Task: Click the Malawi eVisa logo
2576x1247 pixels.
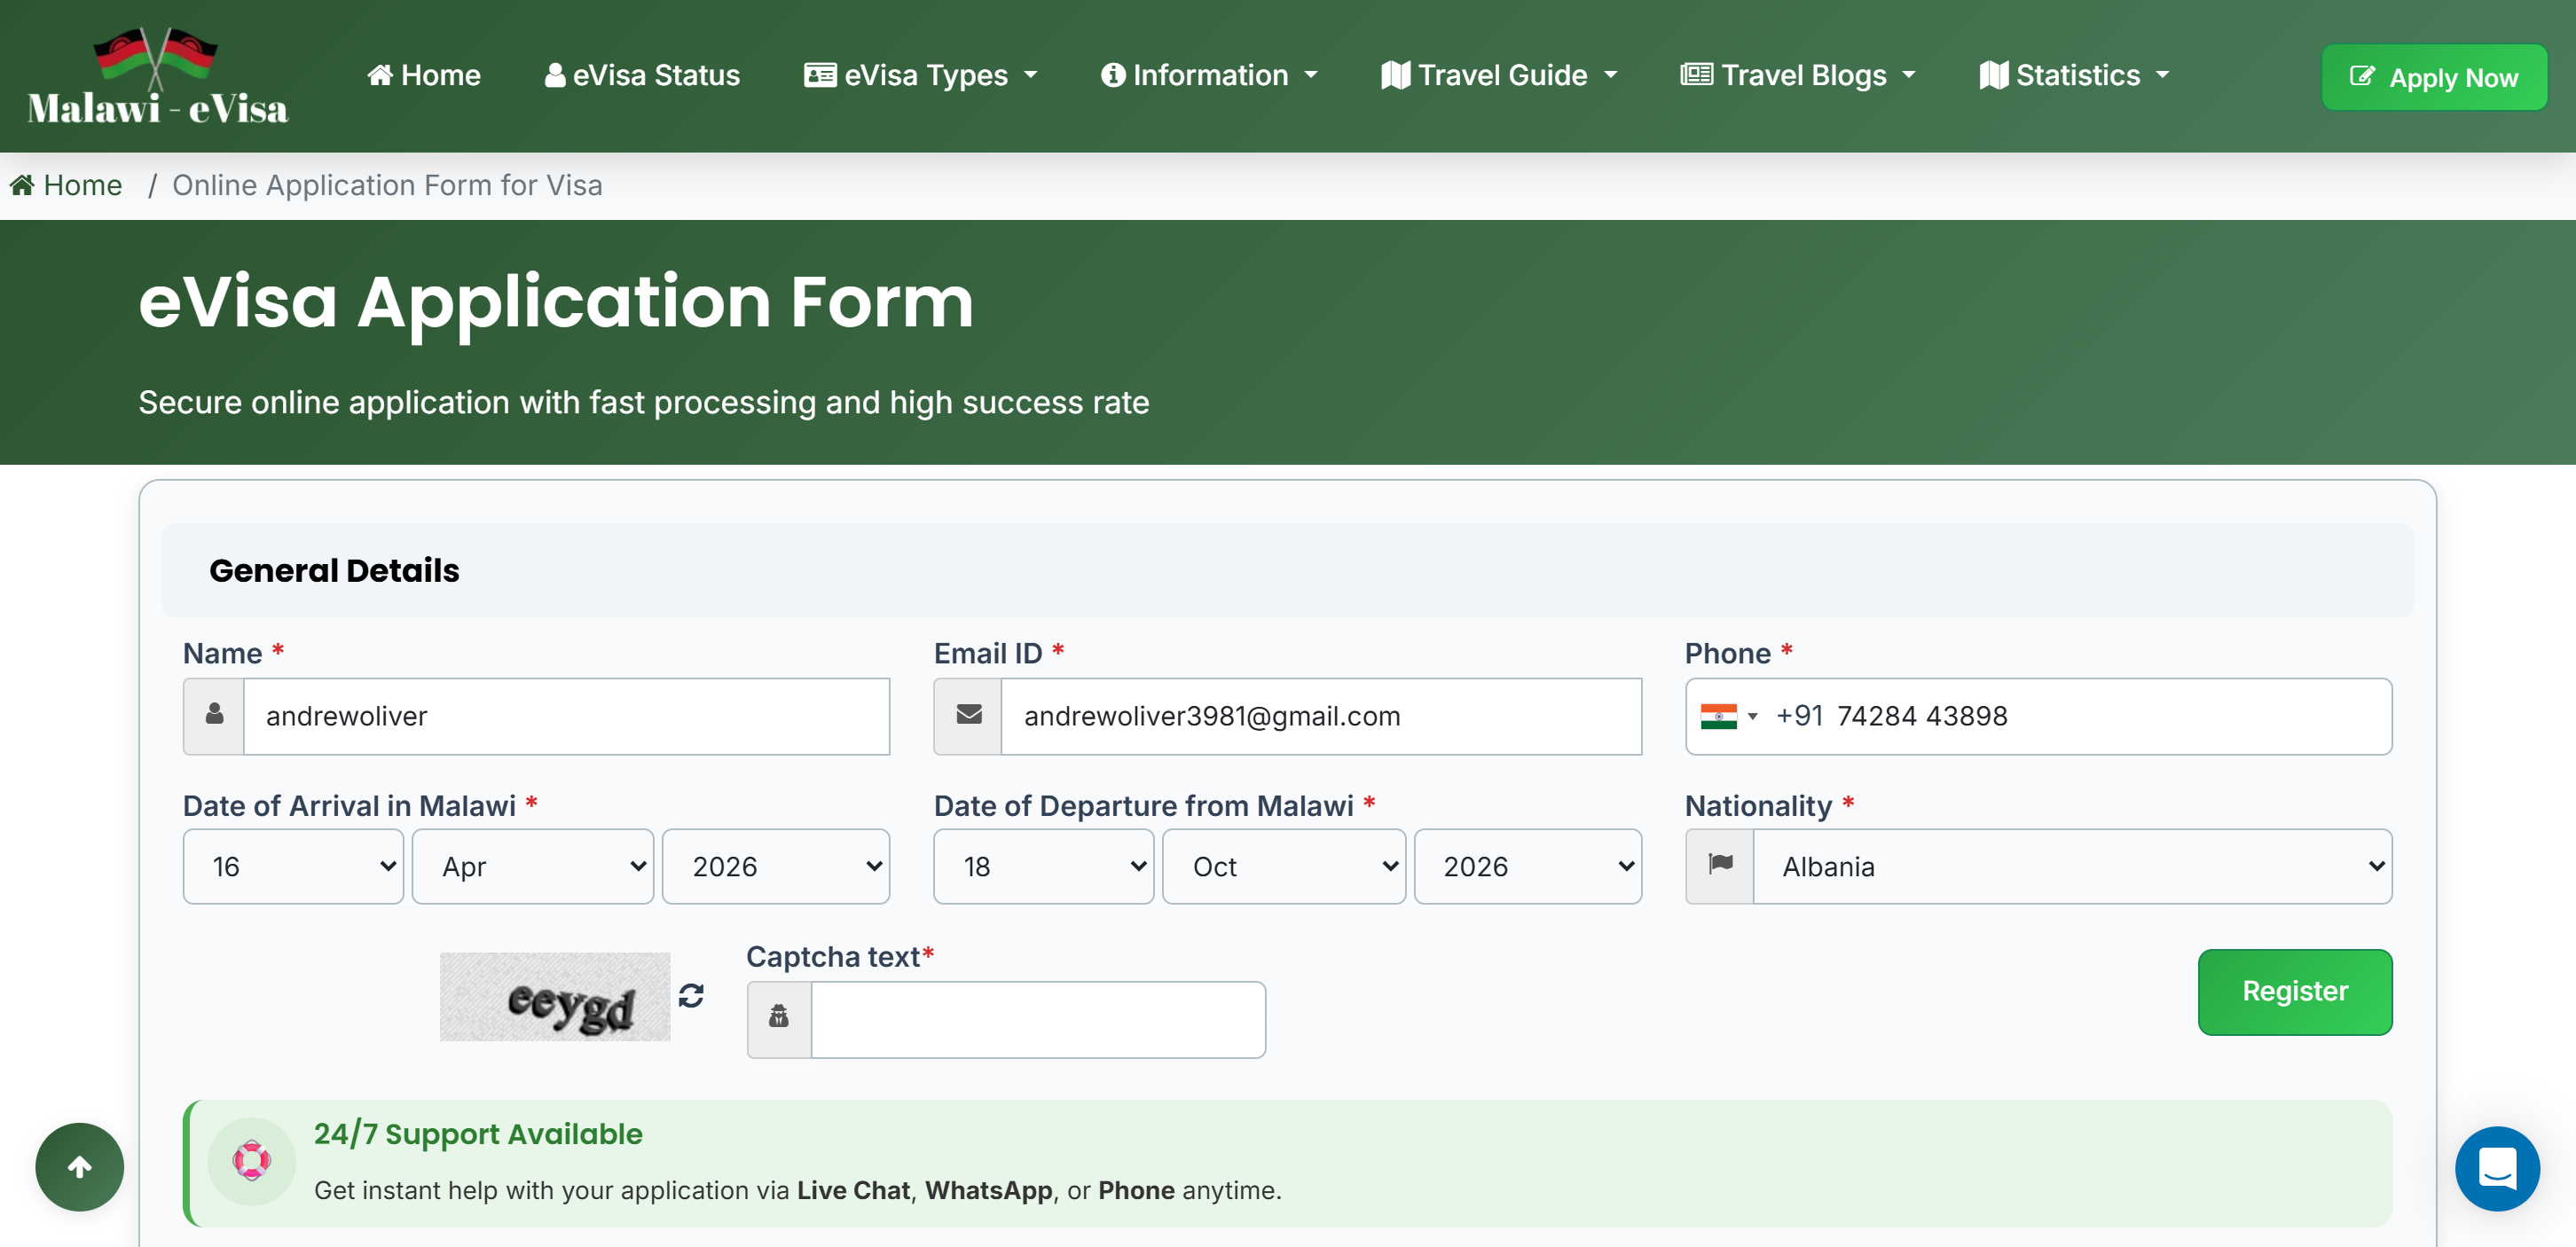Action: pos(158,78)
